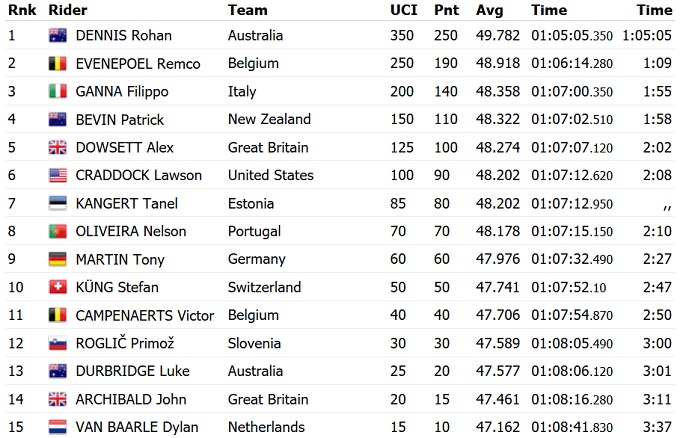Sort table by the Pnt column header

point(446,10)
